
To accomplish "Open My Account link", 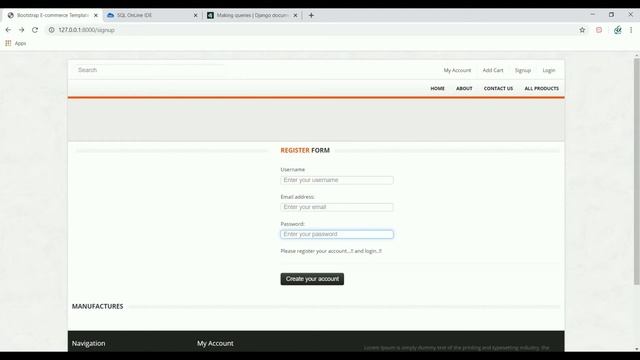I will click(457, 70).
